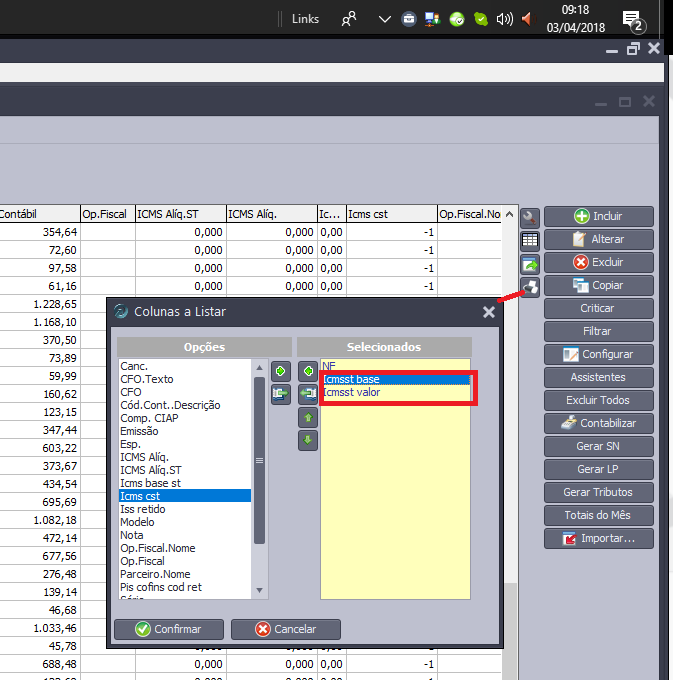Select Emissão in Opções list

185,431
